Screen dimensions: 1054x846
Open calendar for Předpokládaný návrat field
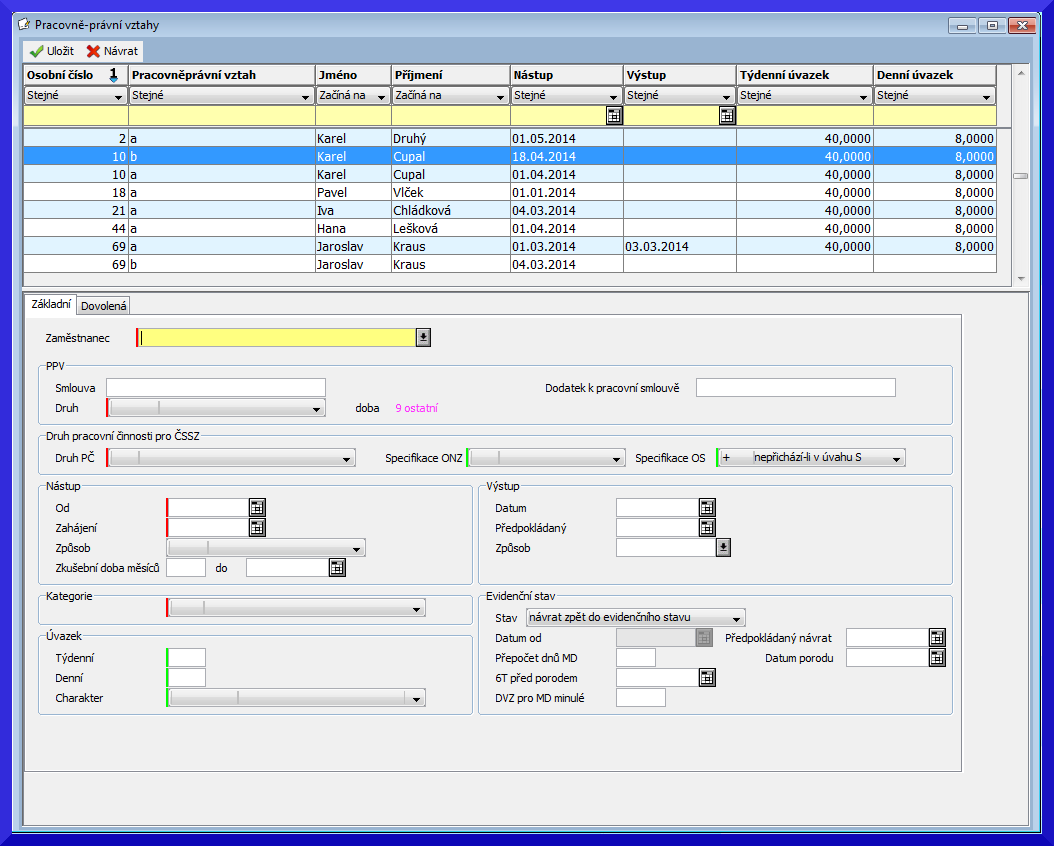coord(937,638)
